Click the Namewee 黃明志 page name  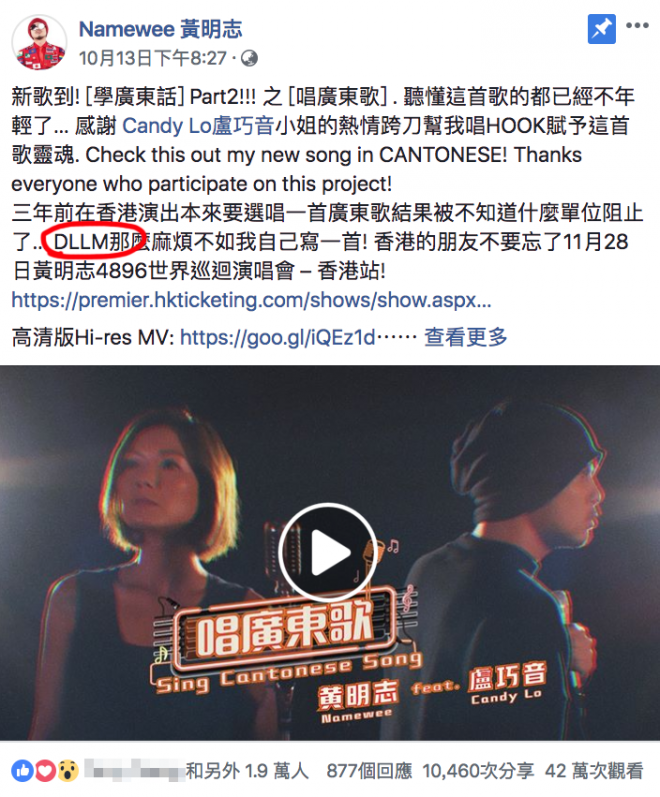point(161,29)
